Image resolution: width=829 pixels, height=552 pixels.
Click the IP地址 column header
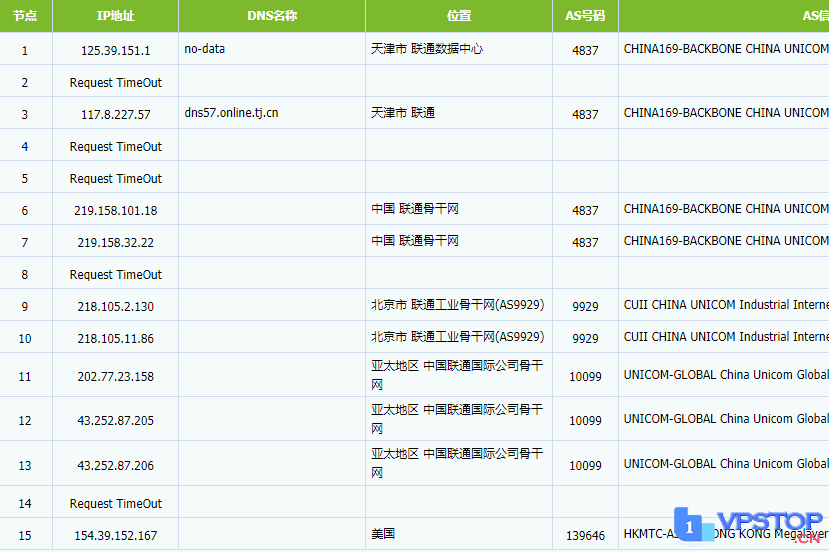point(115,16)
